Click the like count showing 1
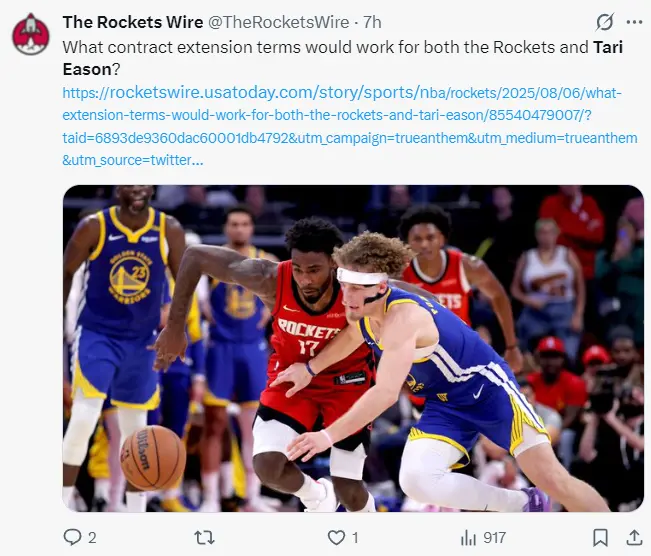651x556 pixels. [355, 538]
